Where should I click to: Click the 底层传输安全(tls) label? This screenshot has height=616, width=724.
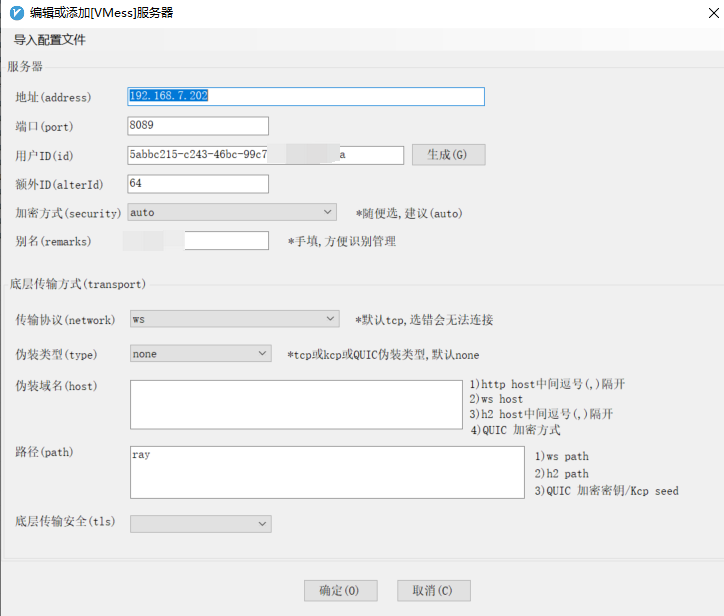[65, 521]
